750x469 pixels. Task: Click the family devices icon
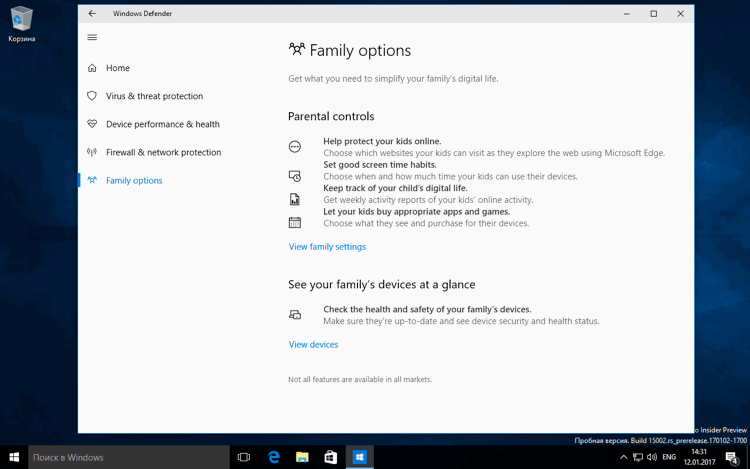click(x=295, y=315)
